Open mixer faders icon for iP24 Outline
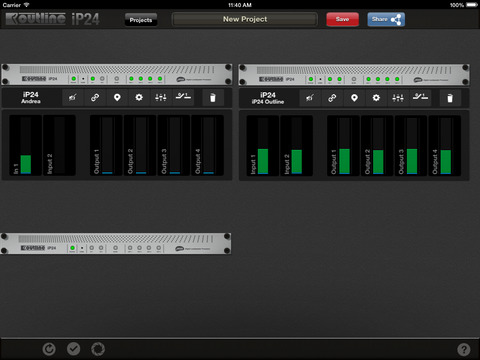 398,98
